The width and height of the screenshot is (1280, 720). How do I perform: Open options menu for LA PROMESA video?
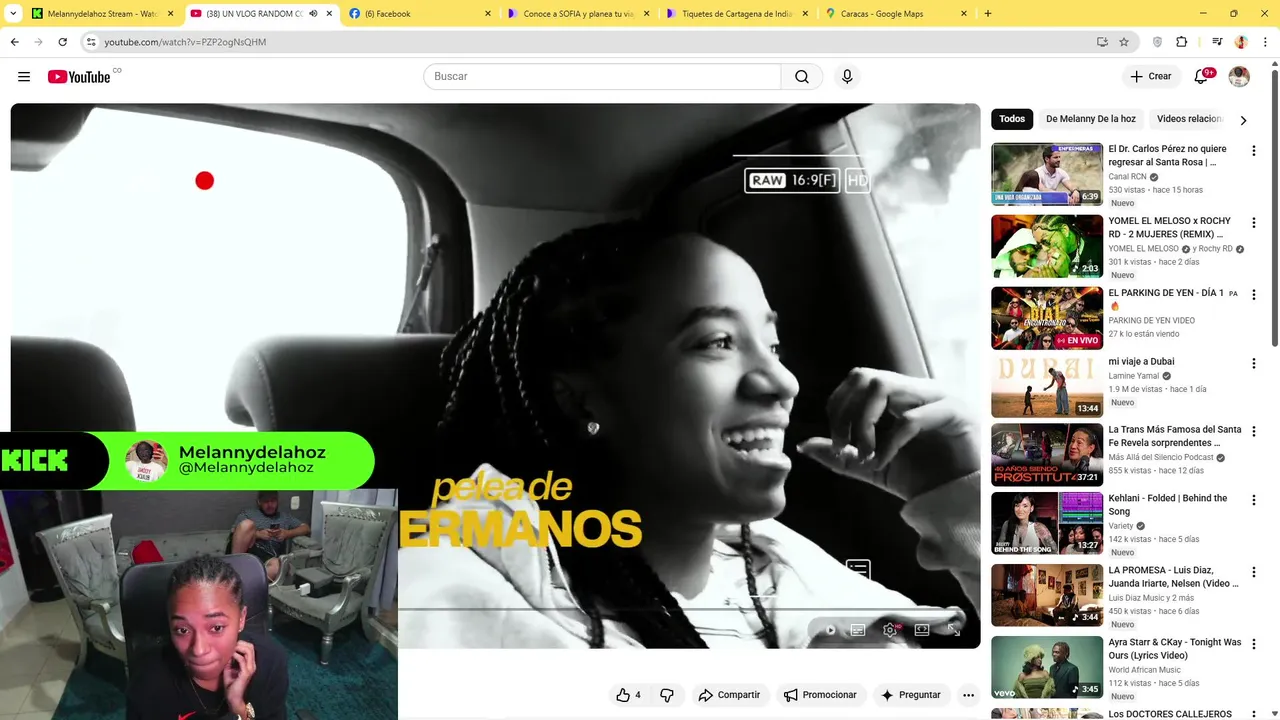click(1253, 573)
